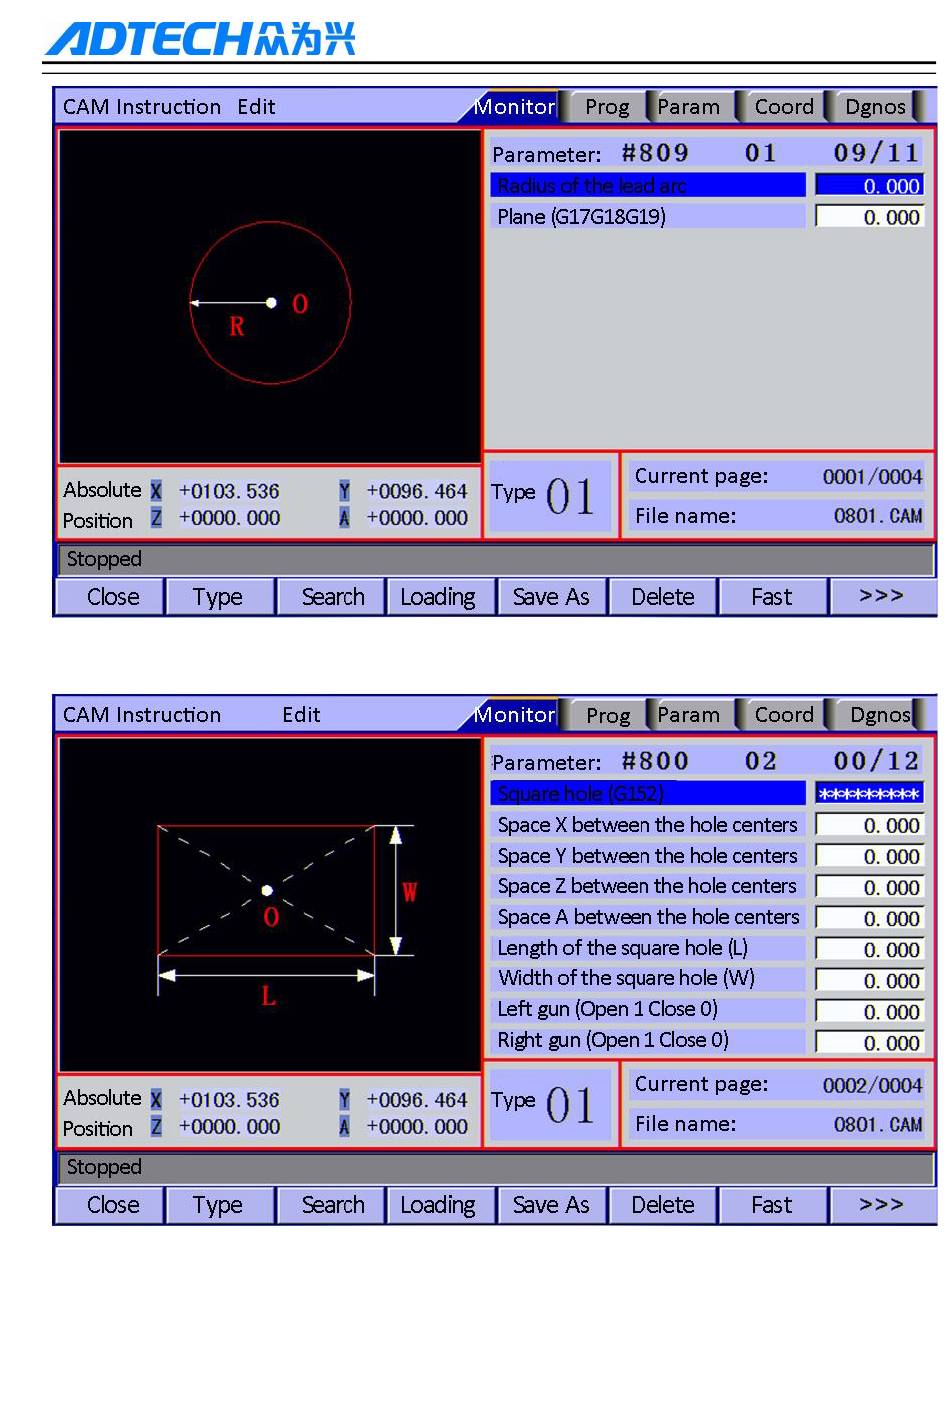The width and height of the screenshot is (950, 1419).
Task: Click Delete button in lower screen
Action: click(x=662, y=1205)
